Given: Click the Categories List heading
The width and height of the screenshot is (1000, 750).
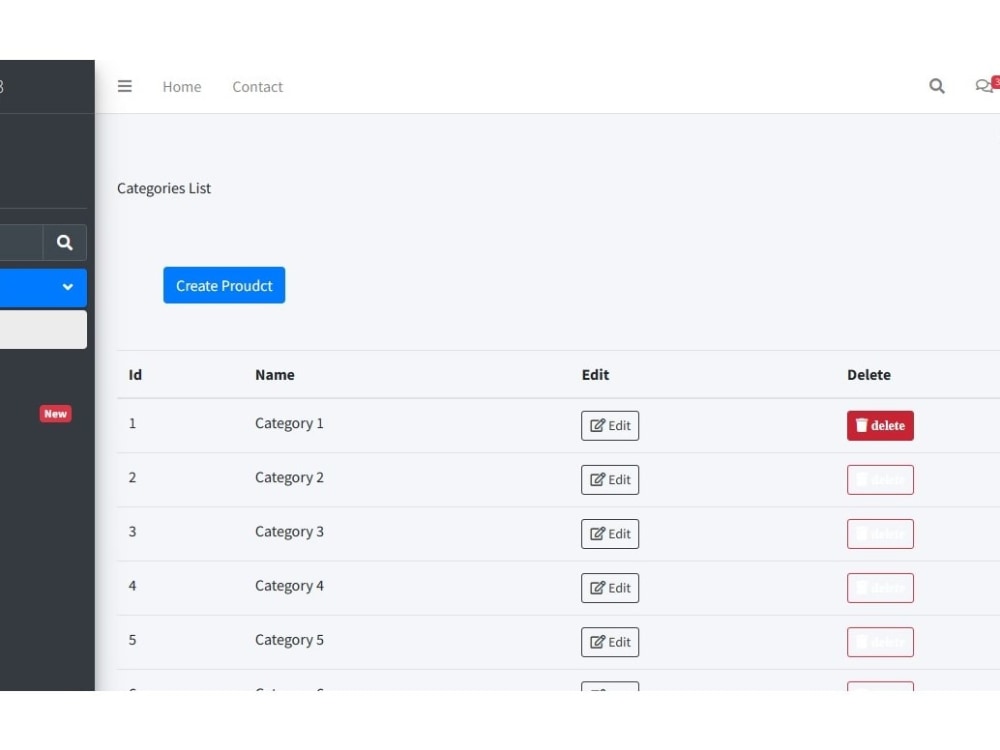Looking at the screenshot, I should click(x=164, y=188).
